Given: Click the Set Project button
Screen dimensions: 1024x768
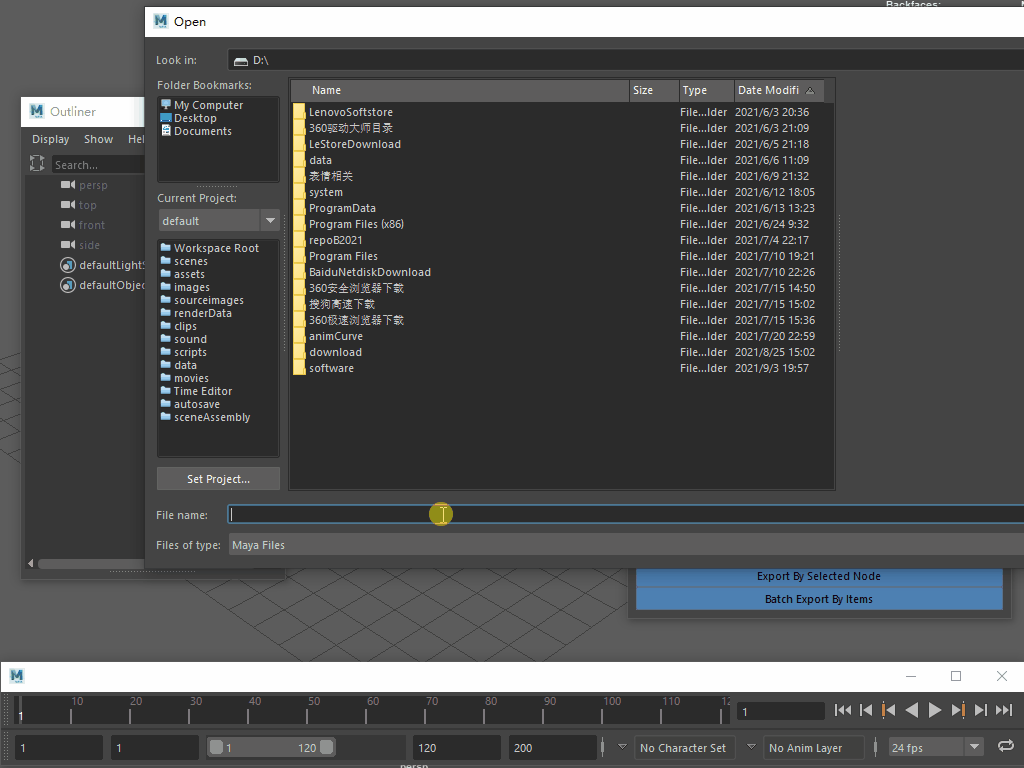Looking at the screenshot, I should 218,479.
